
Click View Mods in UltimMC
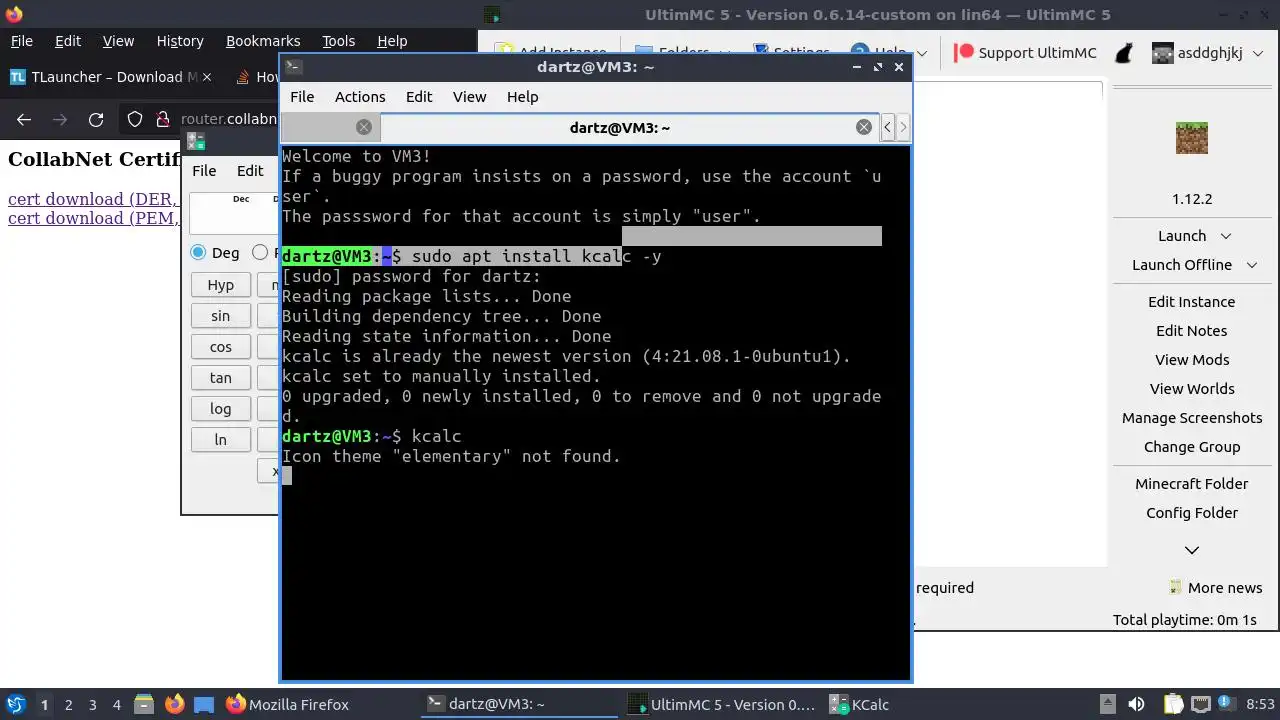tap(1192, 360)
